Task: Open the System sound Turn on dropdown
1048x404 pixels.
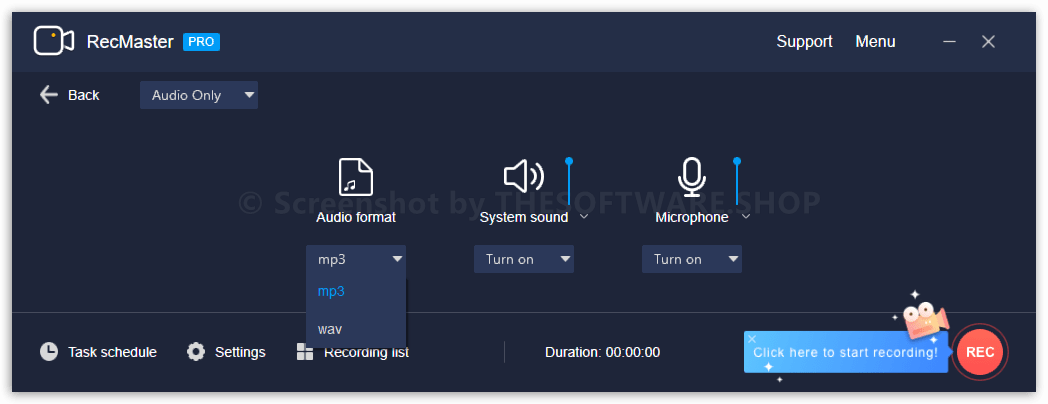Action: [523, 259]
